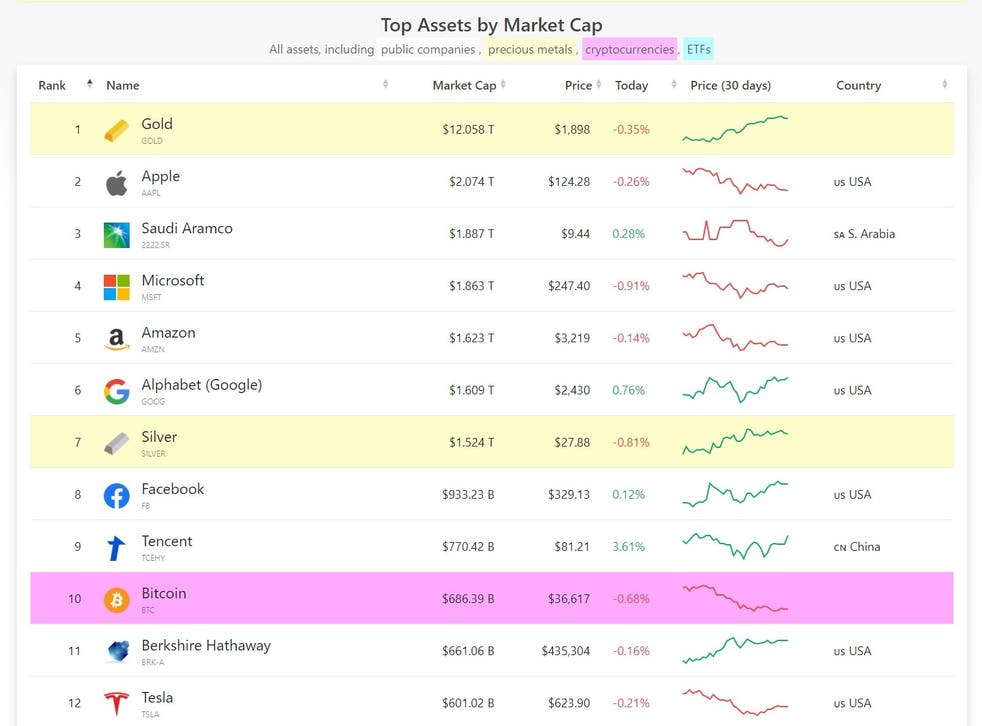This screenshot has height=726, width=982.
Task: Open the Gold asset page
Action: coord(157,124)
